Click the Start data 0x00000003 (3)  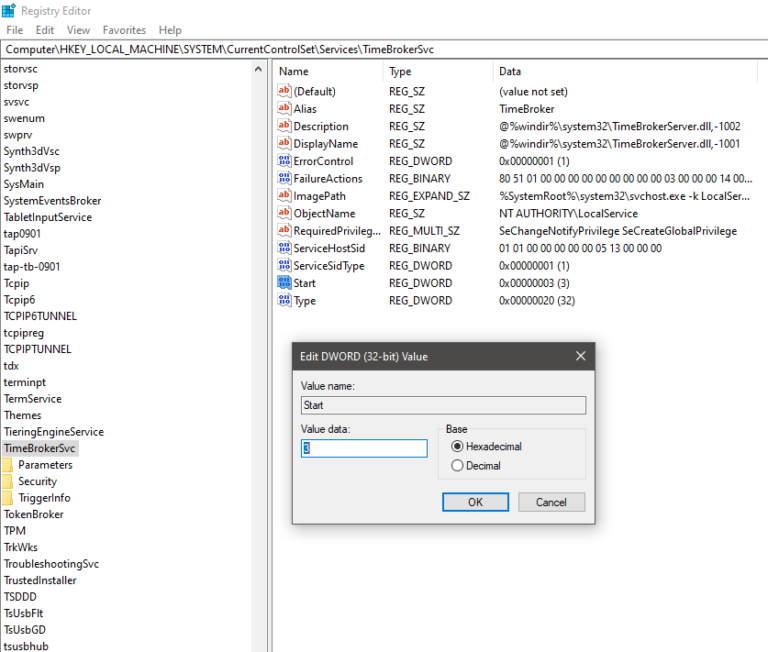coord(534,283)
